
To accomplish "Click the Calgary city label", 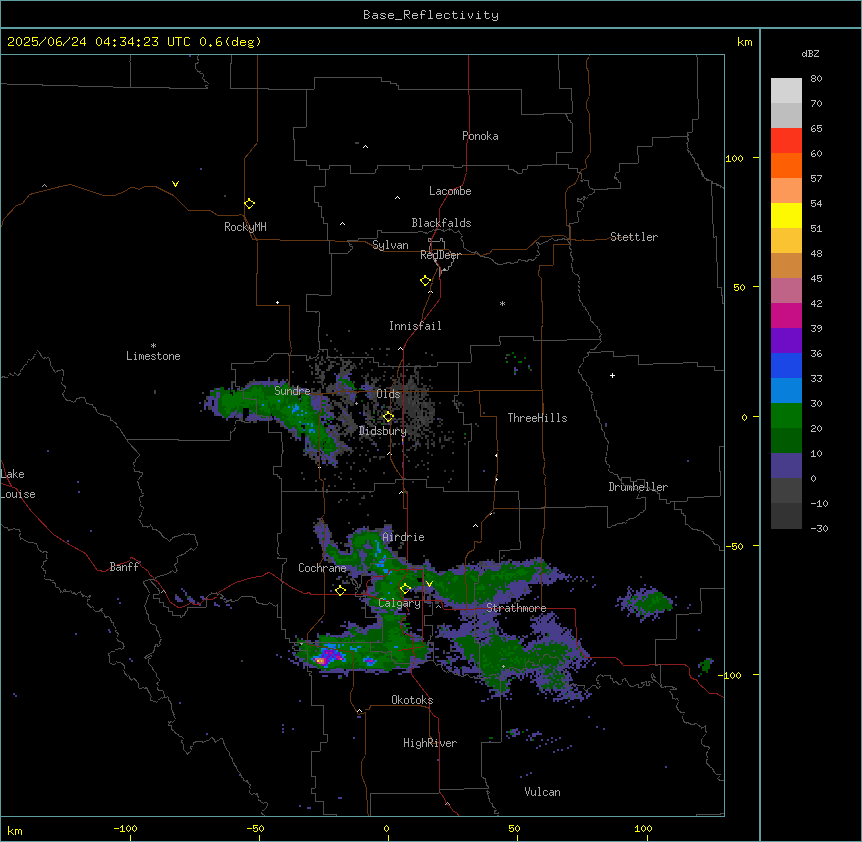I will coord(399,603).
